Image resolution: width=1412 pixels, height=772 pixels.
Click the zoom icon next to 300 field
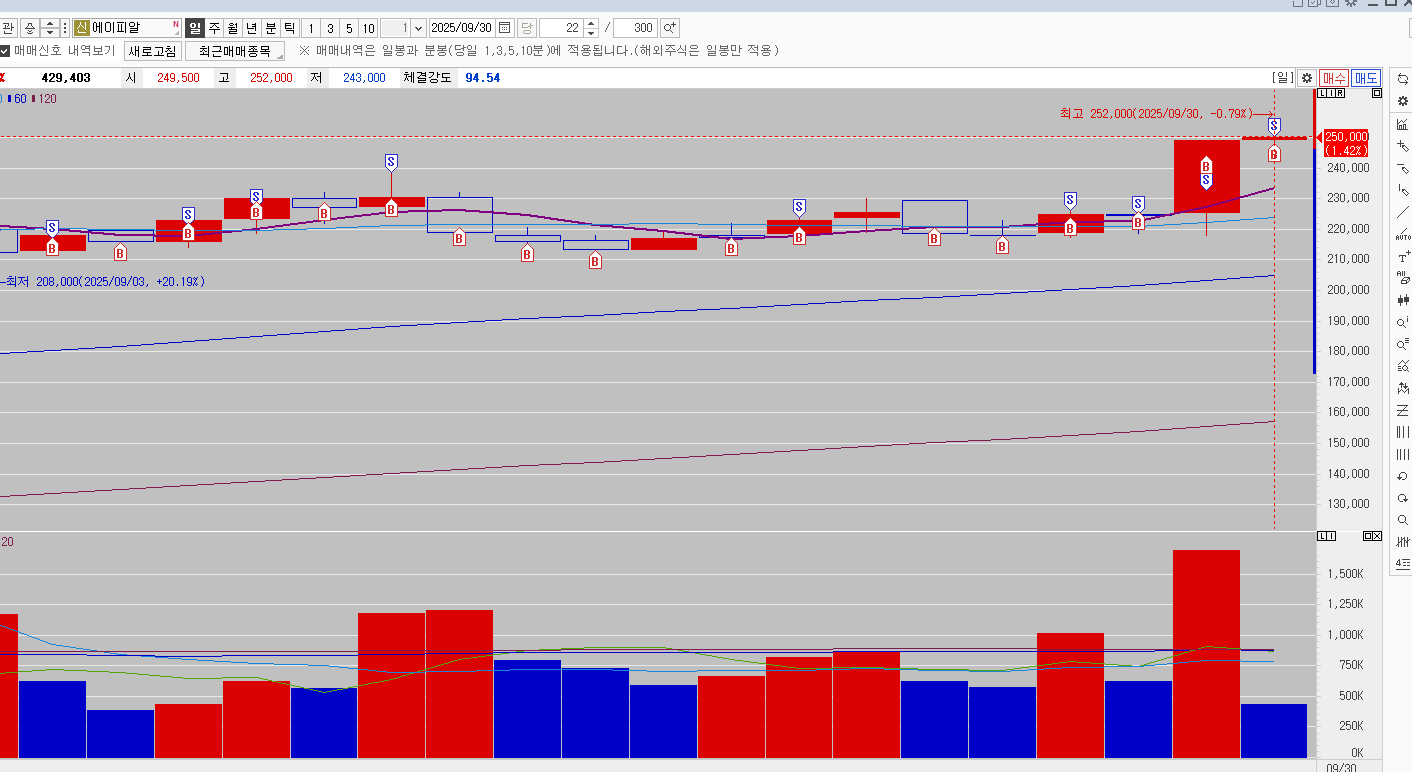tap(669, 28)
